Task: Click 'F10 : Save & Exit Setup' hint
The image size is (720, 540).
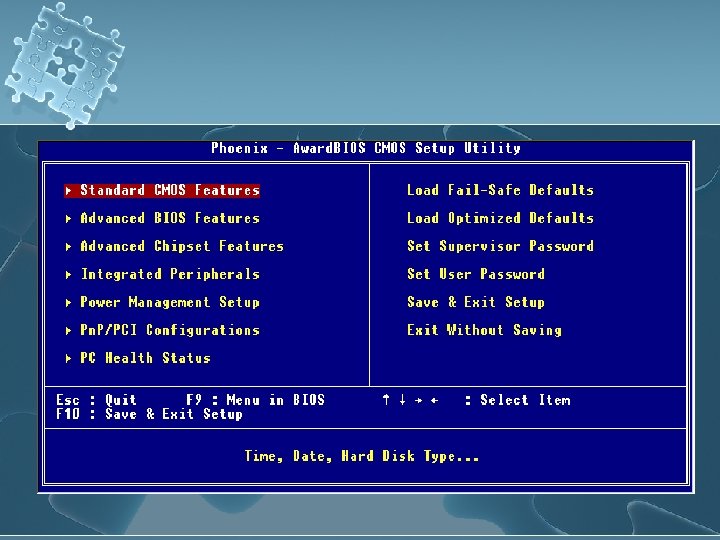Action: coord(149,414)
